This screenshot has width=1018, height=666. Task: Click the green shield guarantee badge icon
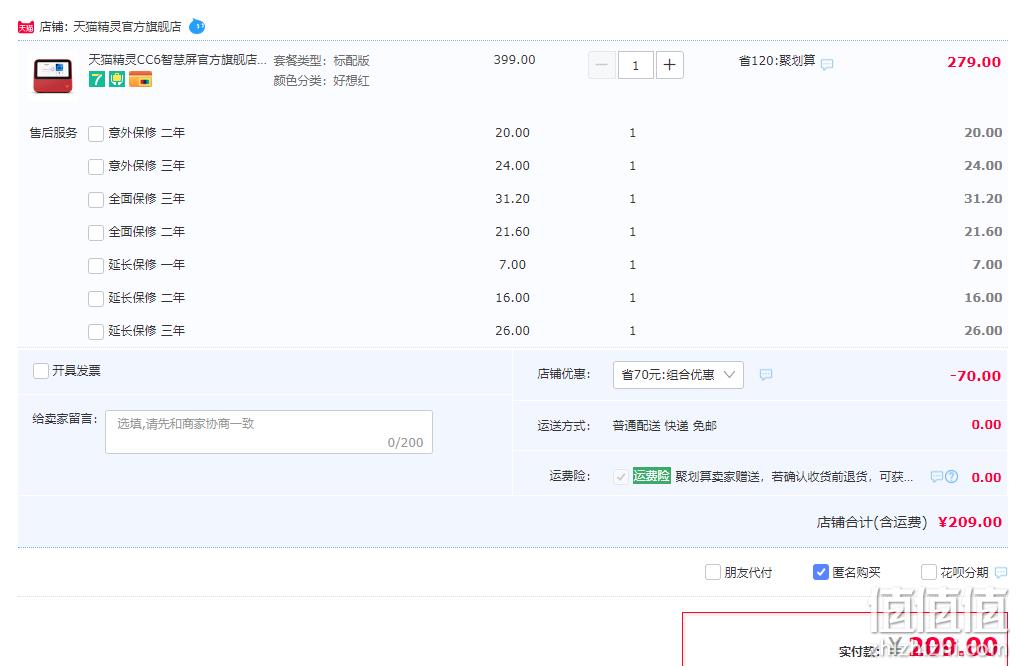(117, 79)
